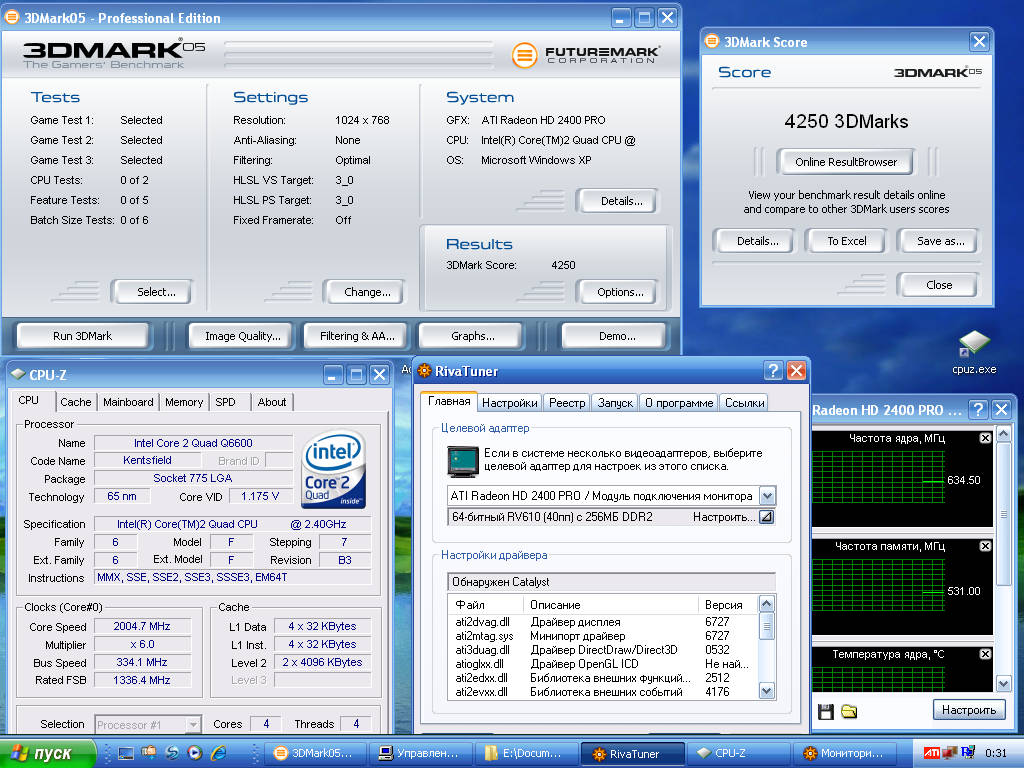Open the target adapter dropdown in RivaTuner
Image resolution: width=1024 pixels, height=768 pixels.
point(767,496)
